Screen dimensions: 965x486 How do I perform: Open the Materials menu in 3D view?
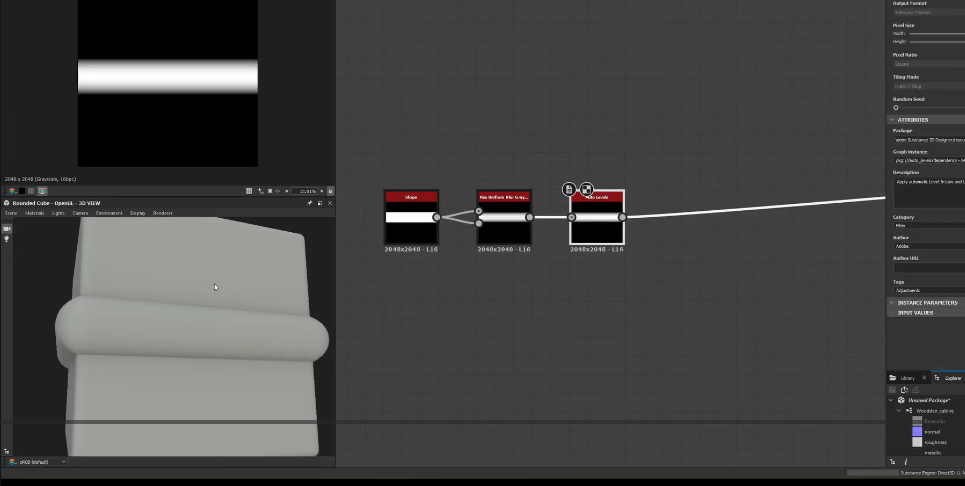point(34,213)
